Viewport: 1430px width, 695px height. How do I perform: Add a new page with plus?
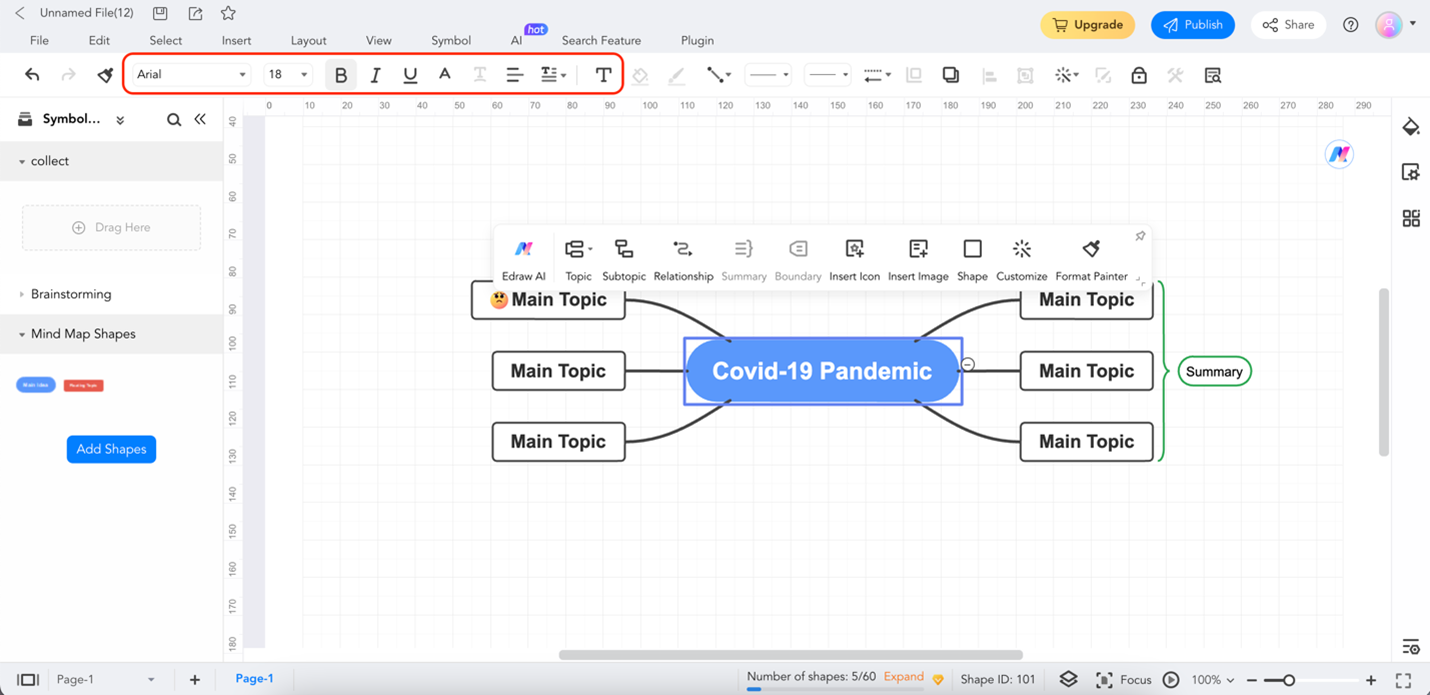point(194,680)
